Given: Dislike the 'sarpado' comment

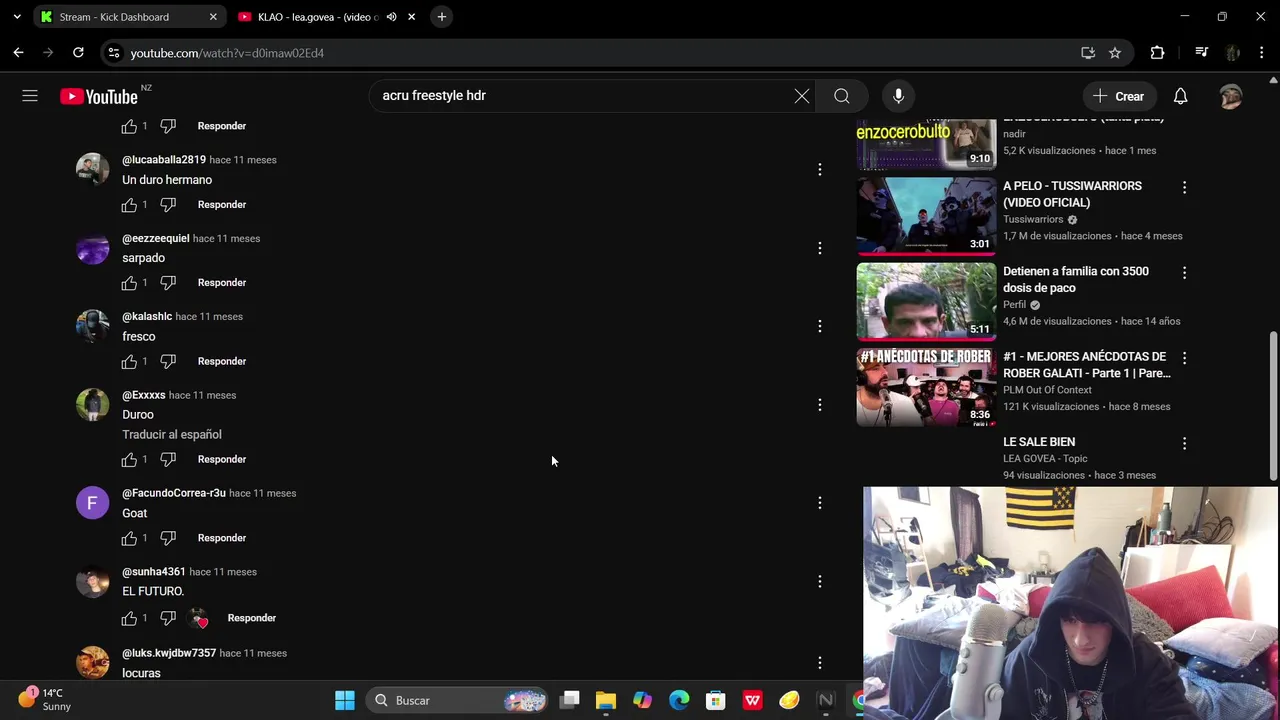Looking at the screenshot, I should pos(168,283).
